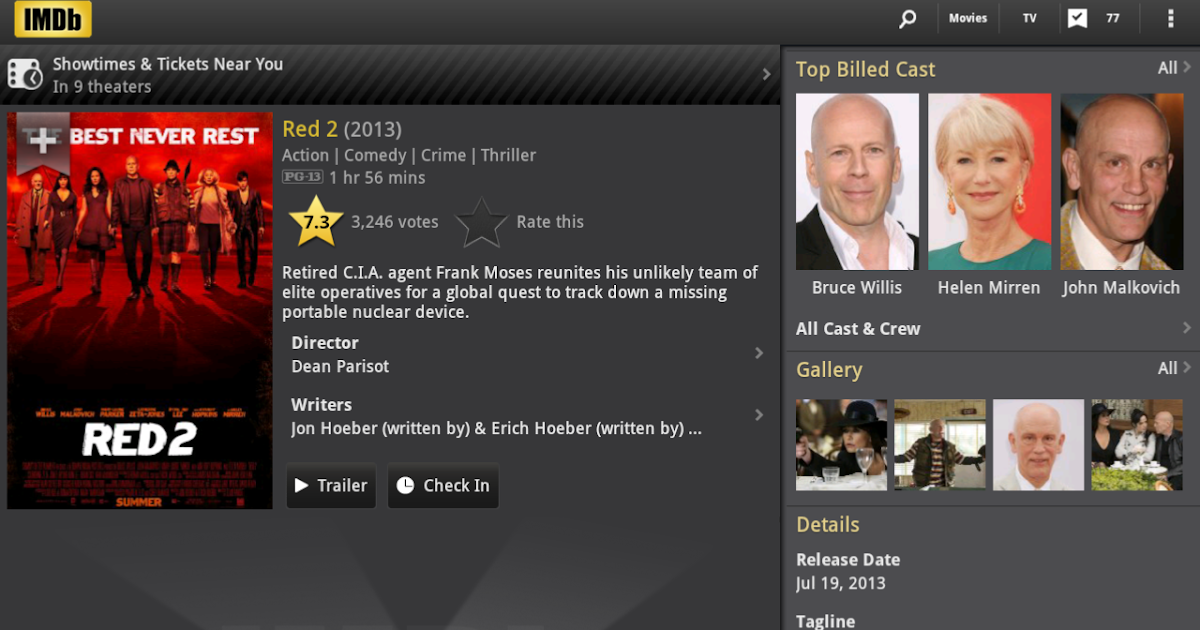Tap the Check In button

click(x=443, y=485)
